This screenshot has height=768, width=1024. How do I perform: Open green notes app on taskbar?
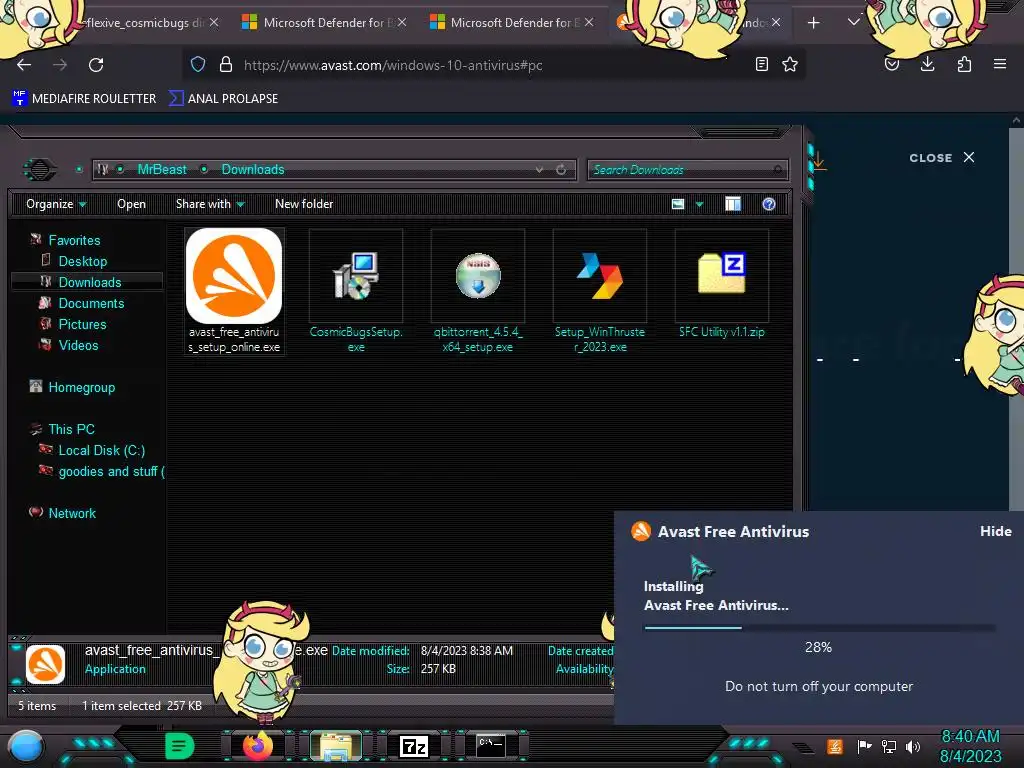(179, 746)
